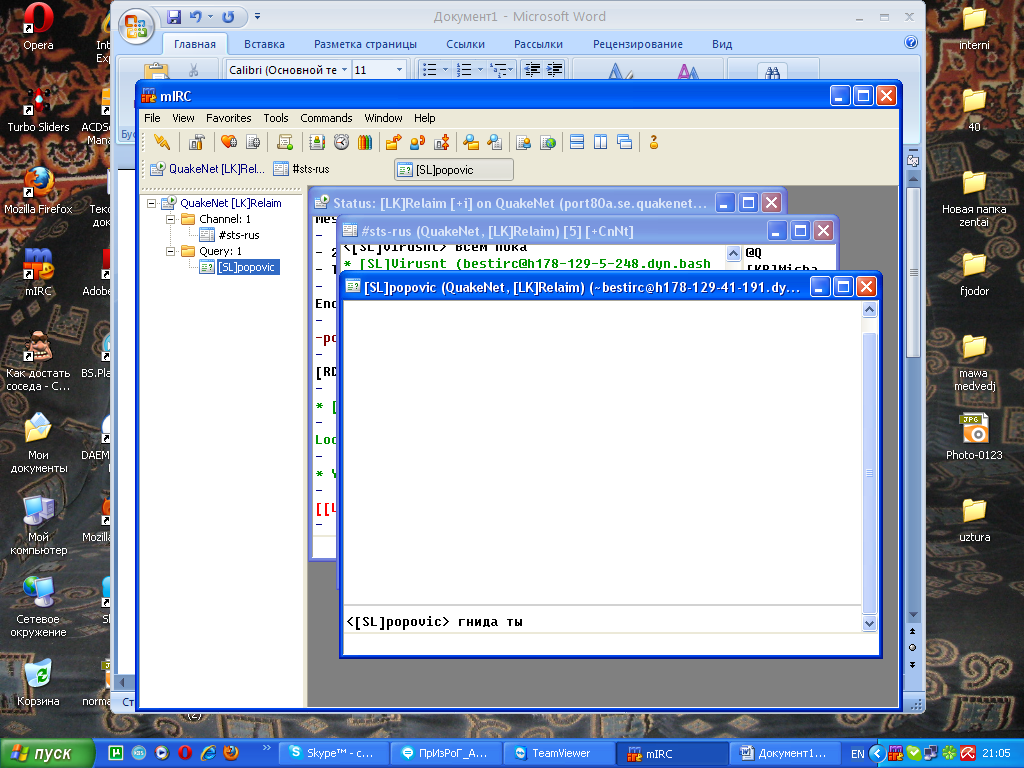The height and width of the screenshot is (768, 1024).
Task: Open the Channels List icon in mIRC
Action: (253, 142)
